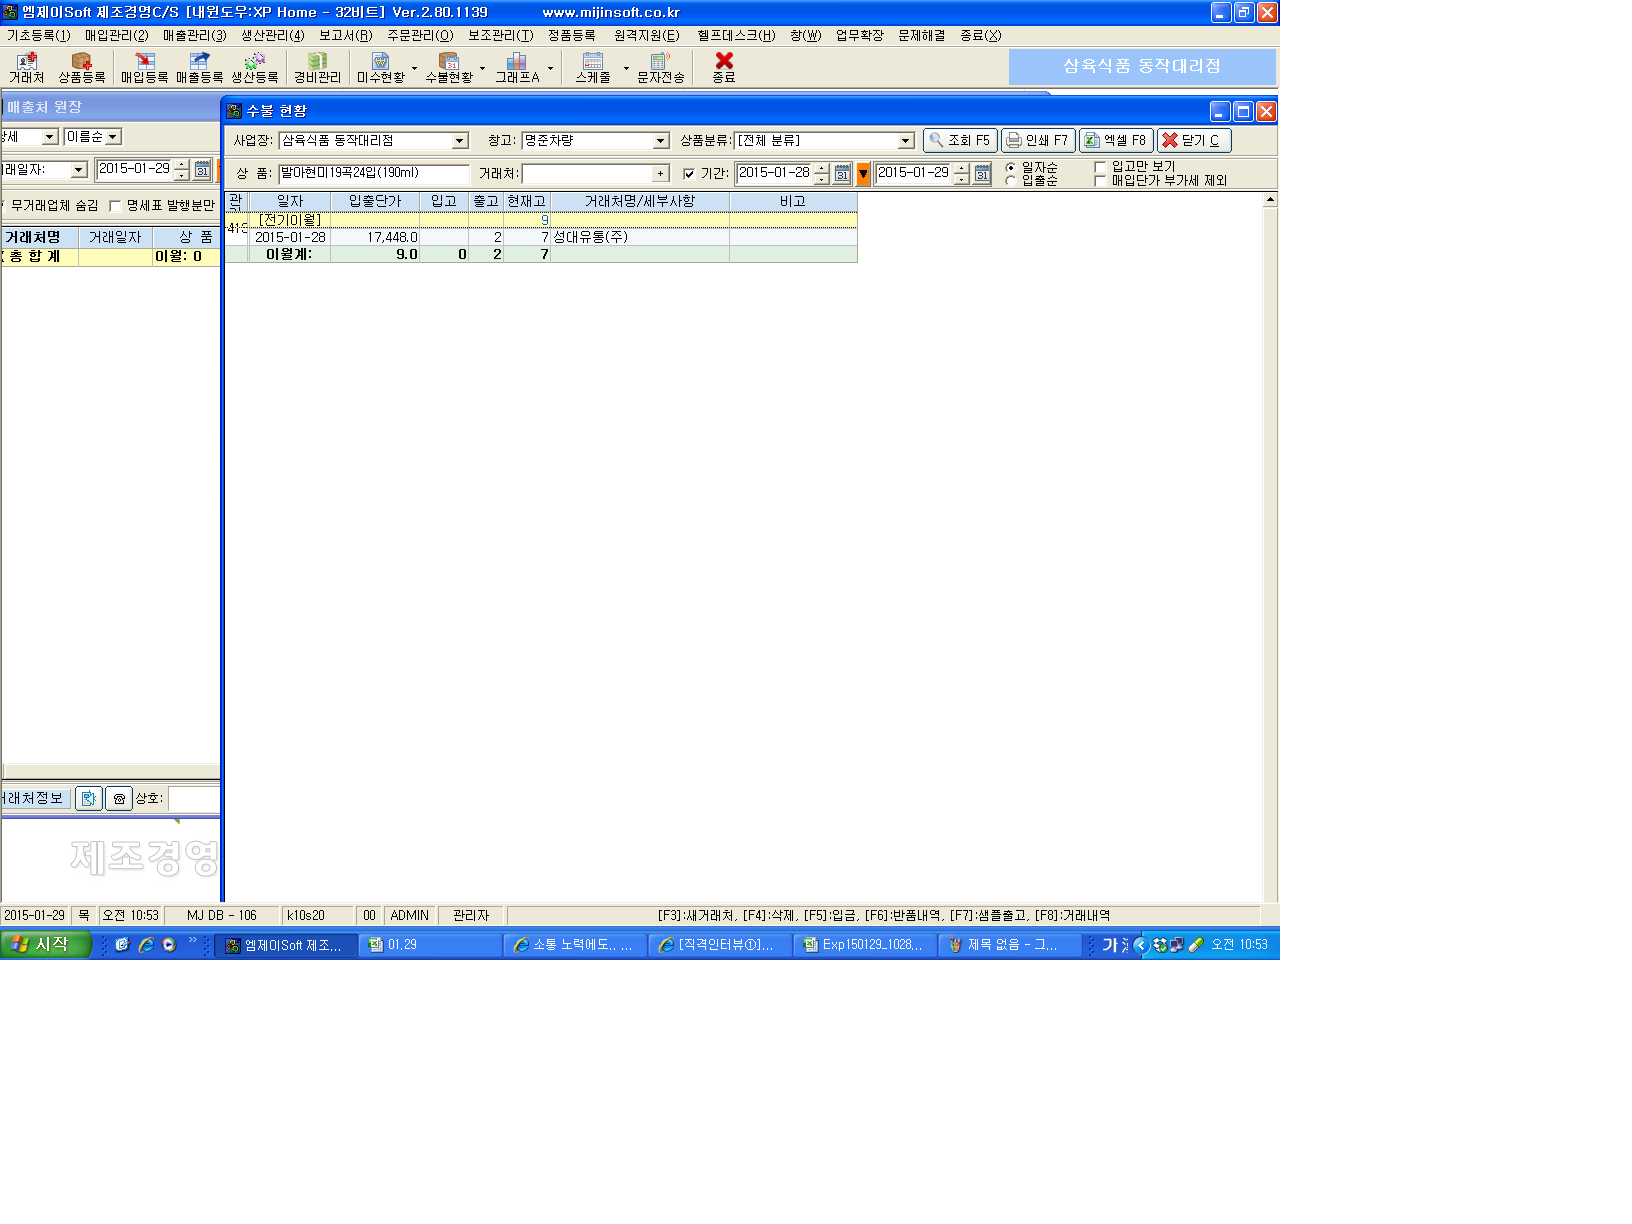The width and height of the screenshot is (1632, 1224).
Task: Click the orange date-range arrow button
Action: tap(863, 174)
